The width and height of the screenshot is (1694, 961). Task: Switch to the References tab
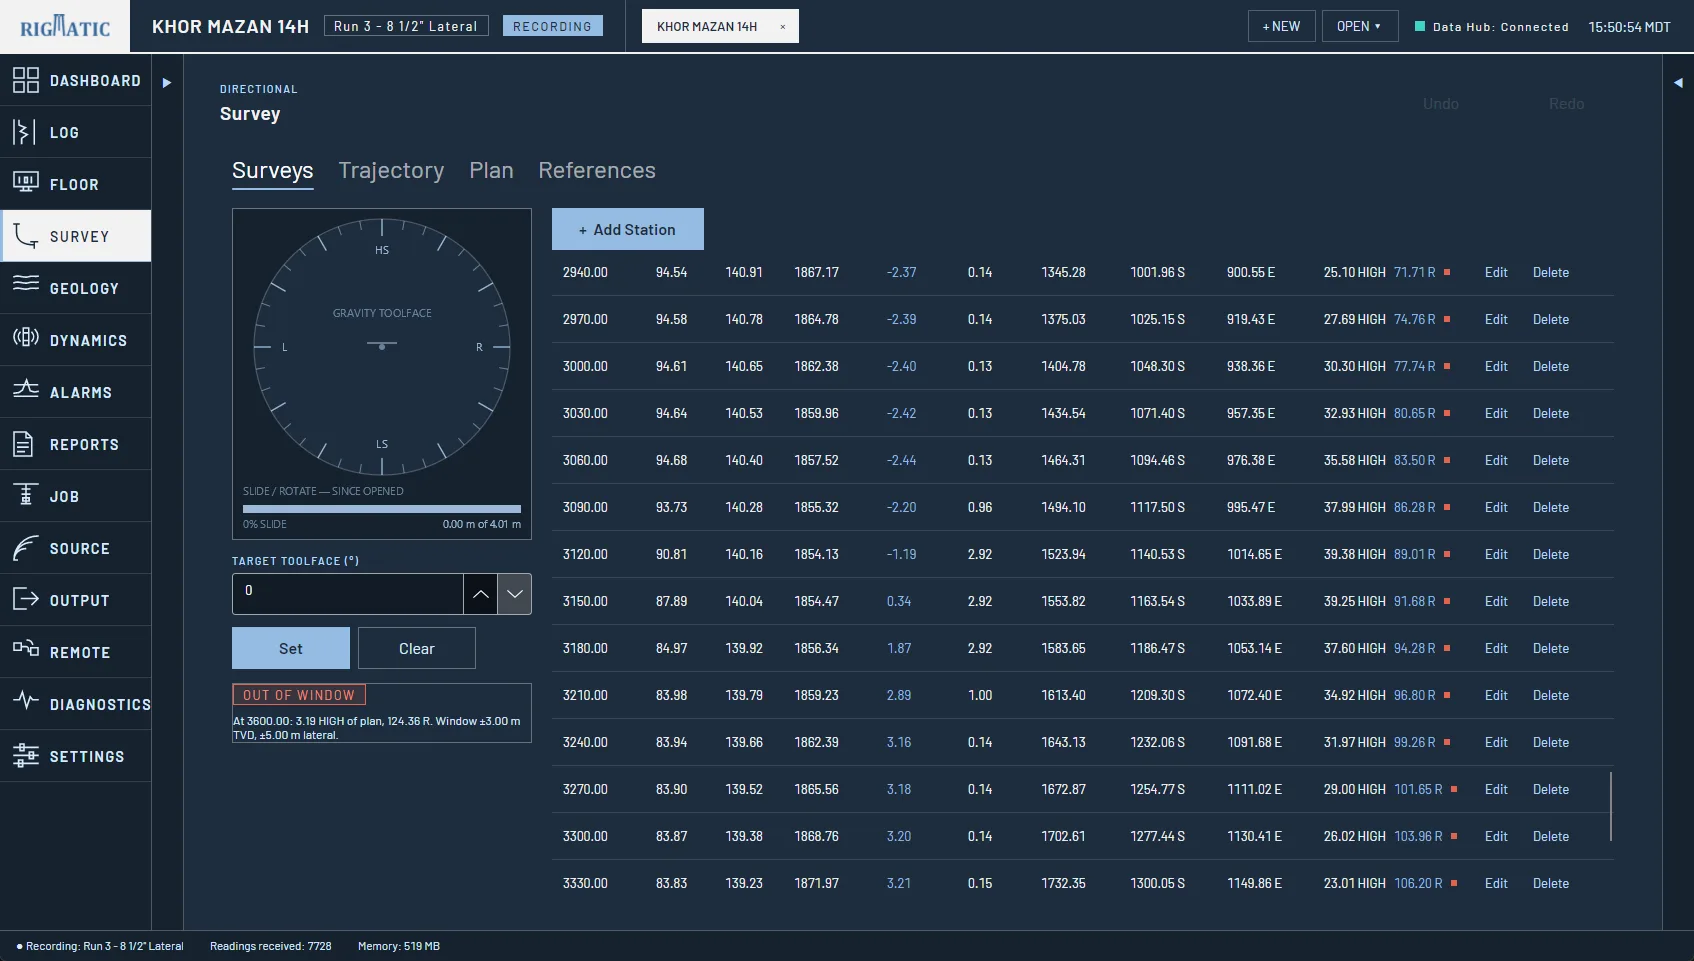click(x=597, y=171)
